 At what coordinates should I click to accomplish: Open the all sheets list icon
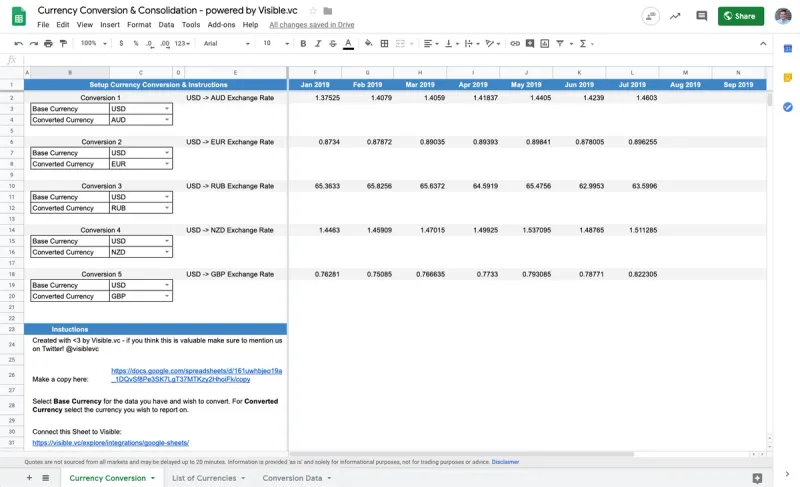(x=45, y=478)
